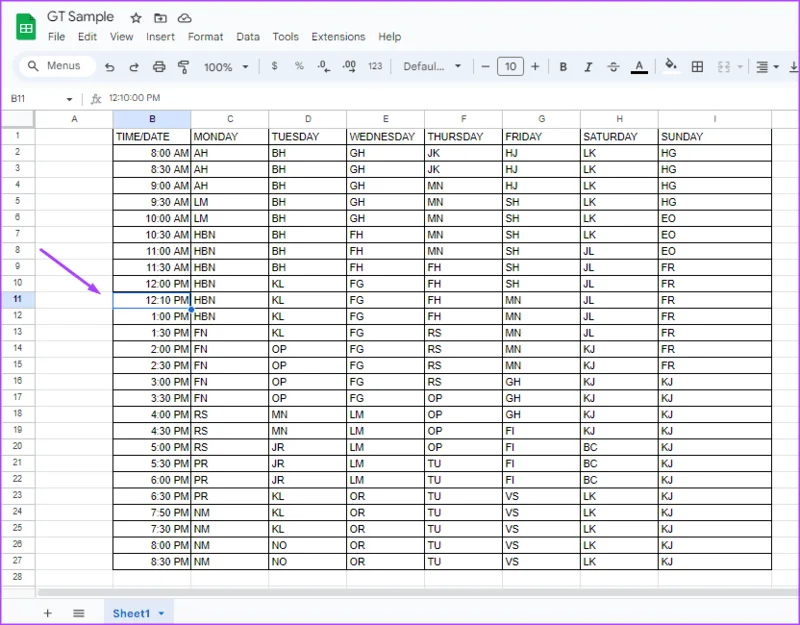
Task: Select the THURSDAY header cell
Action: (x=463, y=136)
